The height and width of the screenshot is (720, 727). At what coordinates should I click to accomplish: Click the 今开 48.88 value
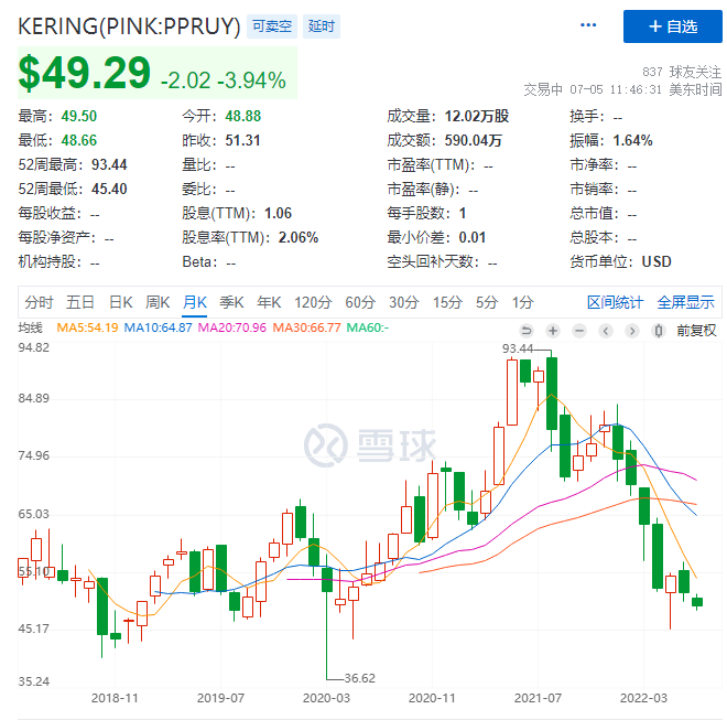click(x=243, y=116)
